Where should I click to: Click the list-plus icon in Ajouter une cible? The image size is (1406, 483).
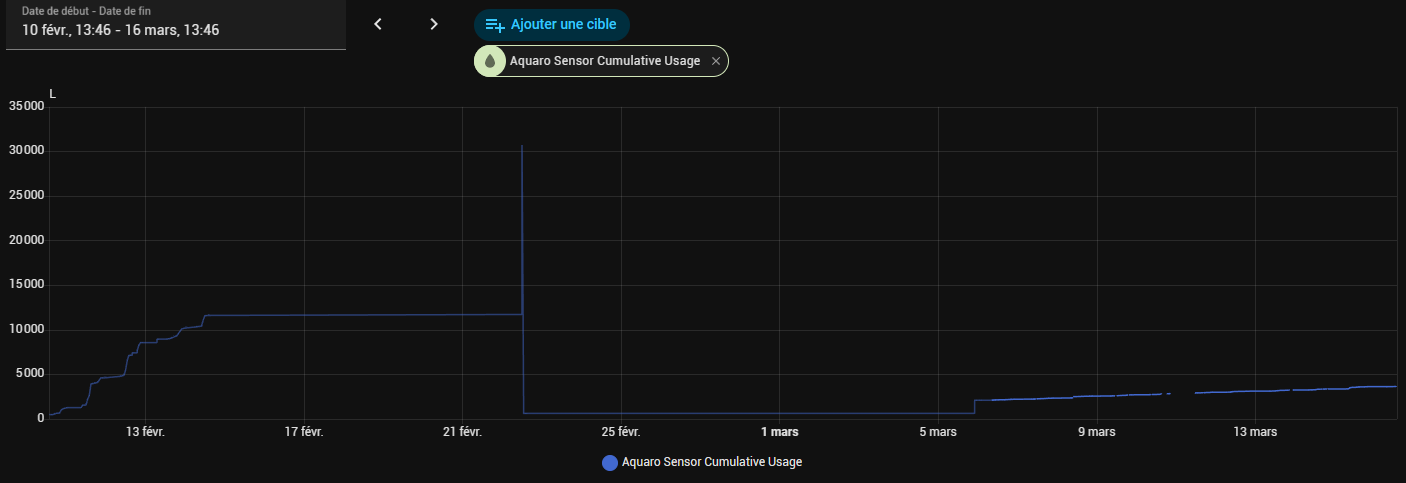pyautogui.click(x=495, y=25)
